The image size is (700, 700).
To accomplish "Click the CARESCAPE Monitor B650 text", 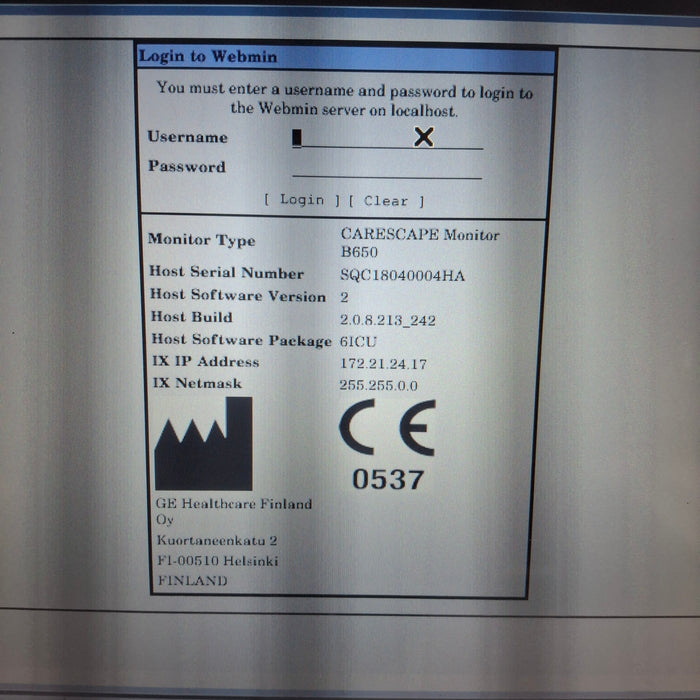I will (419, 243).
